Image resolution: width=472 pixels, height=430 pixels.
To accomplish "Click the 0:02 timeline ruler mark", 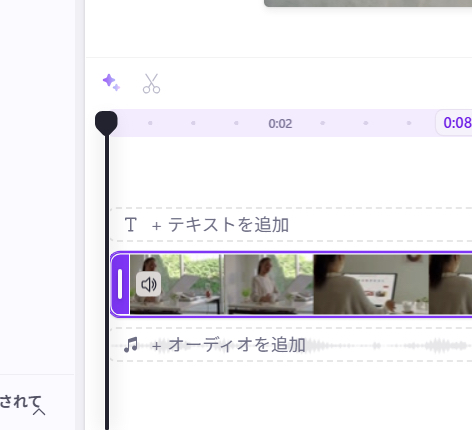I will click(280, 124).
